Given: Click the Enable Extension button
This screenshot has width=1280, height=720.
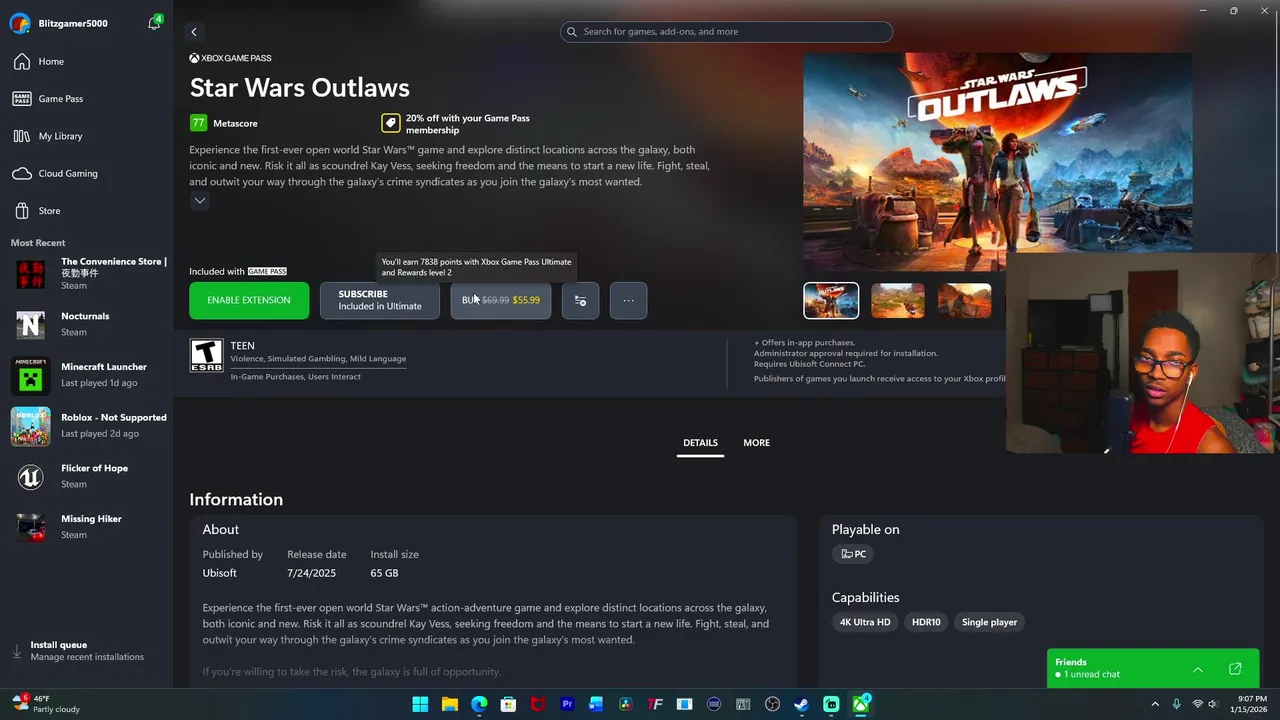Looking at the screenshot, I should point(249,300).
